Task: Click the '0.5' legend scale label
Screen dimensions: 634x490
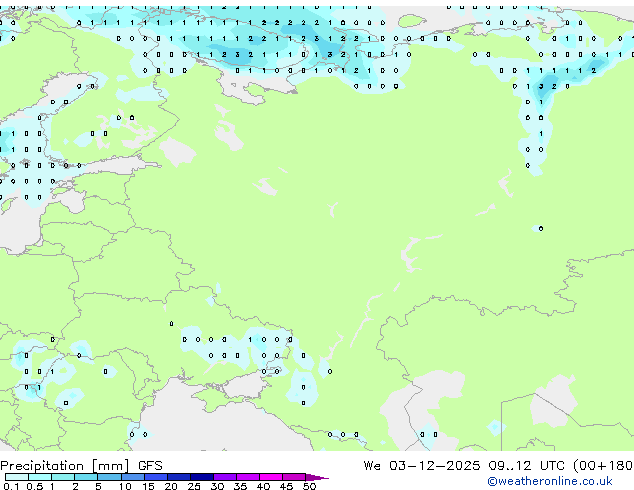Action: pyautogui.click(x=35, y=486)
